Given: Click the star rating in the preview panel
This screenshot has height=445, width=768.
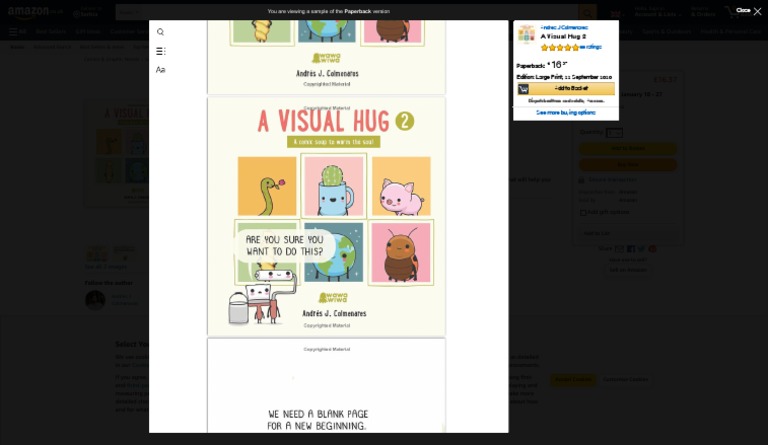Looking at the screenshot, I should [559, 47].
